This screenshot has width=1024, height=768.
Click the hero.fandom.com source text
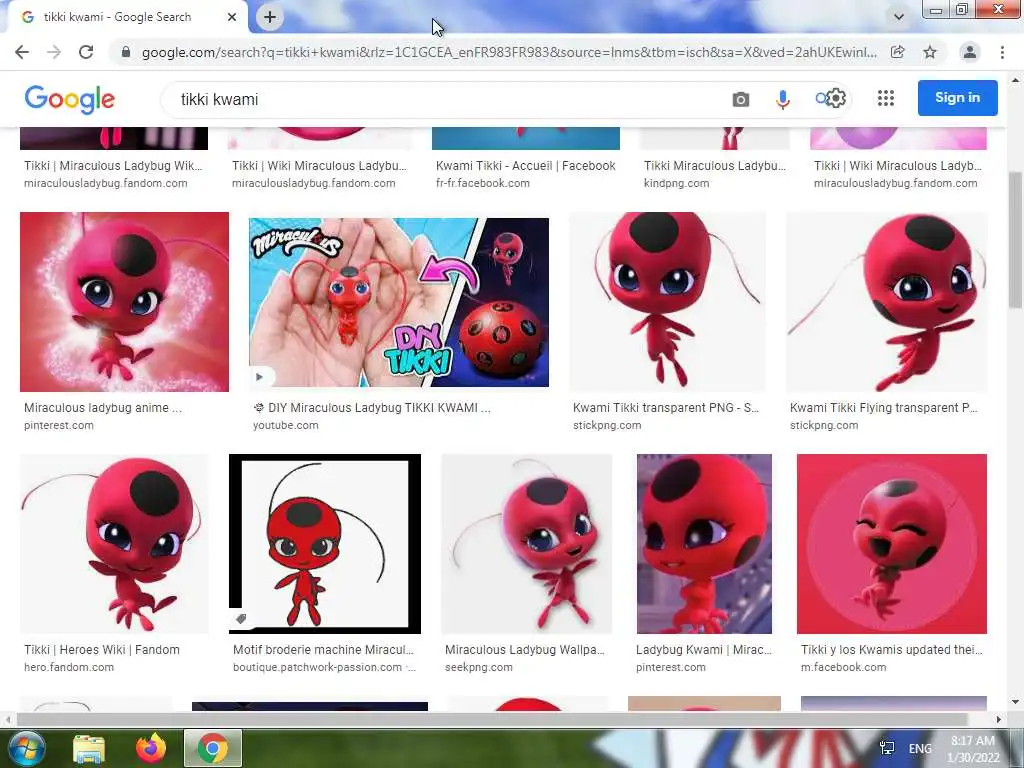(x=69, y=667)
